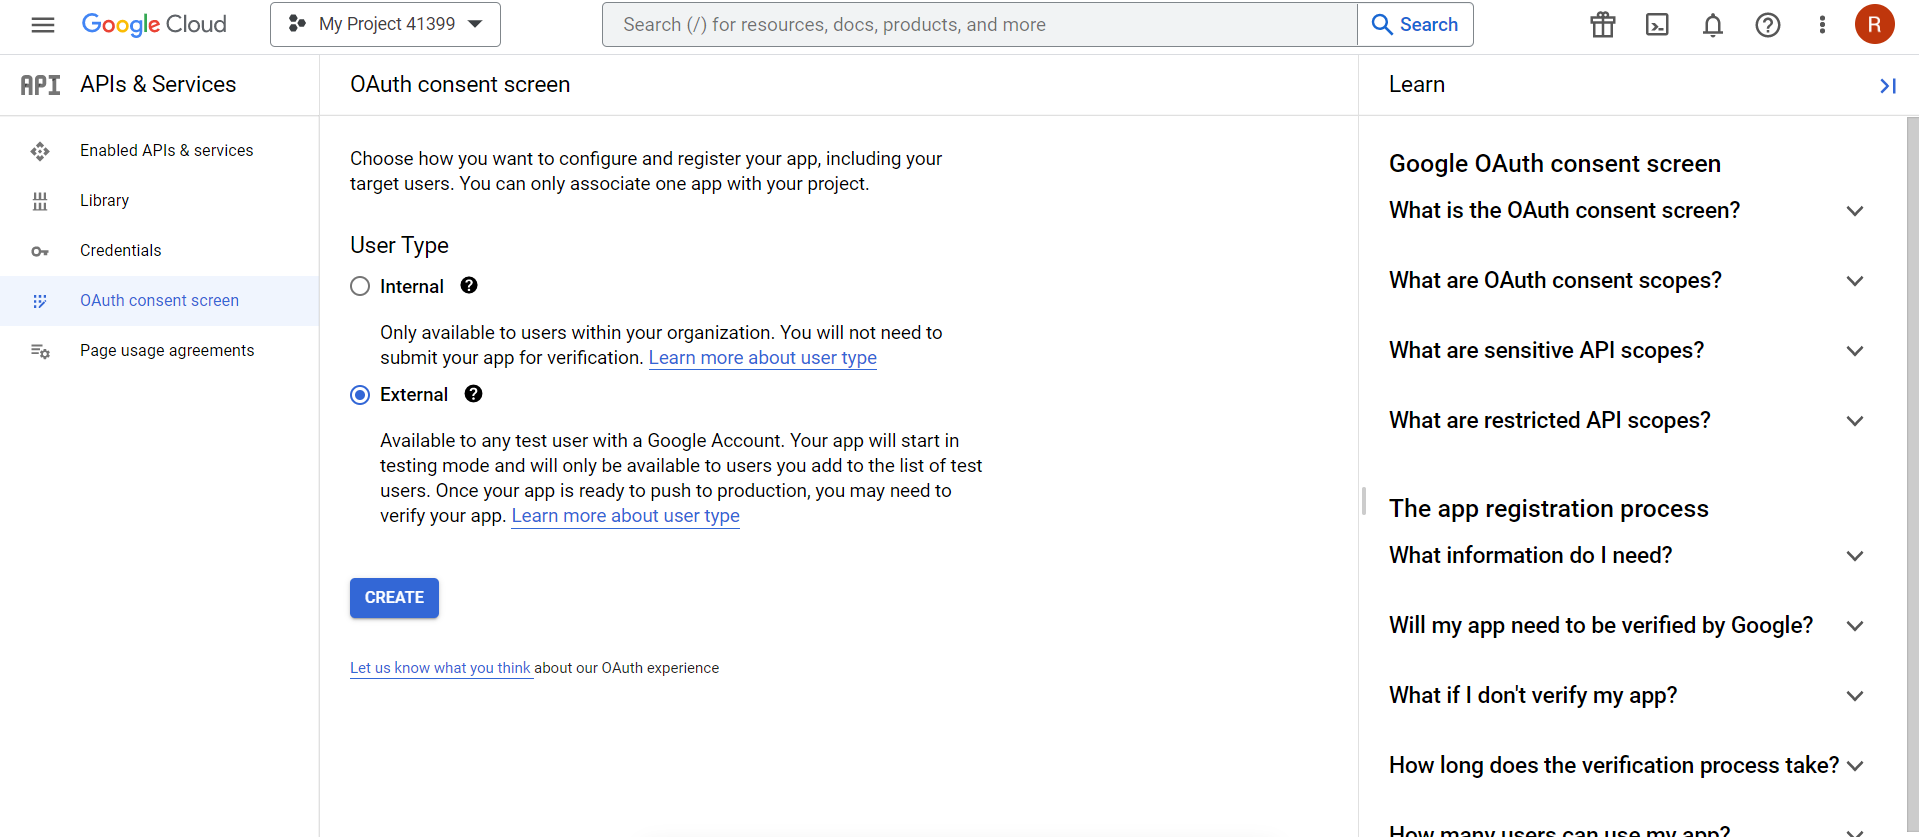
Task: Click The app registration process heading
Action: [x=1549, y=509]
